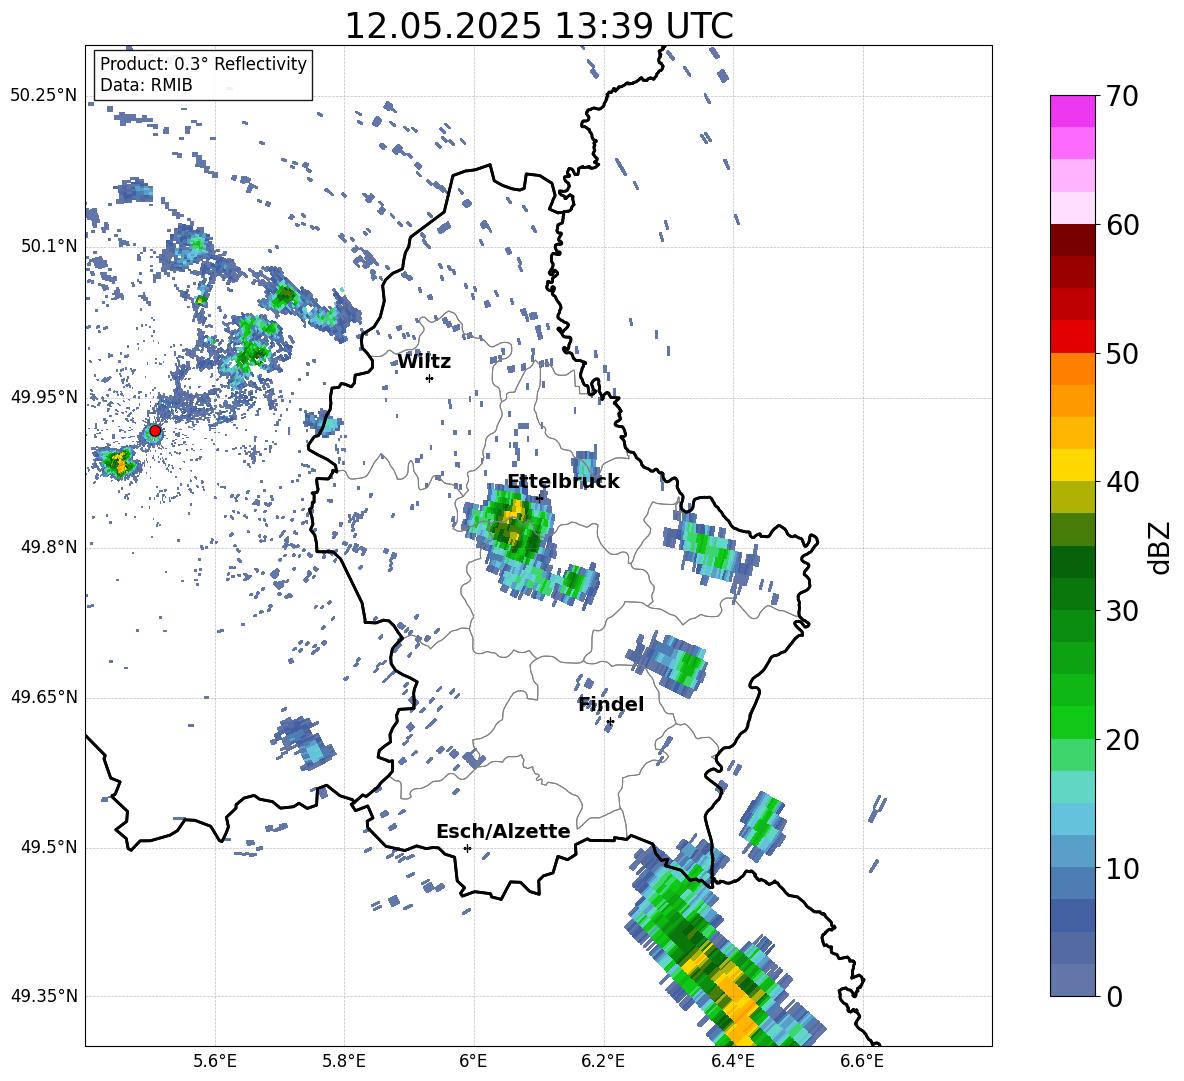Click the bright red colorbar segment above 50
Image resolution: width=1184 pixels, height=1081 pixels.
[1072, 337]
